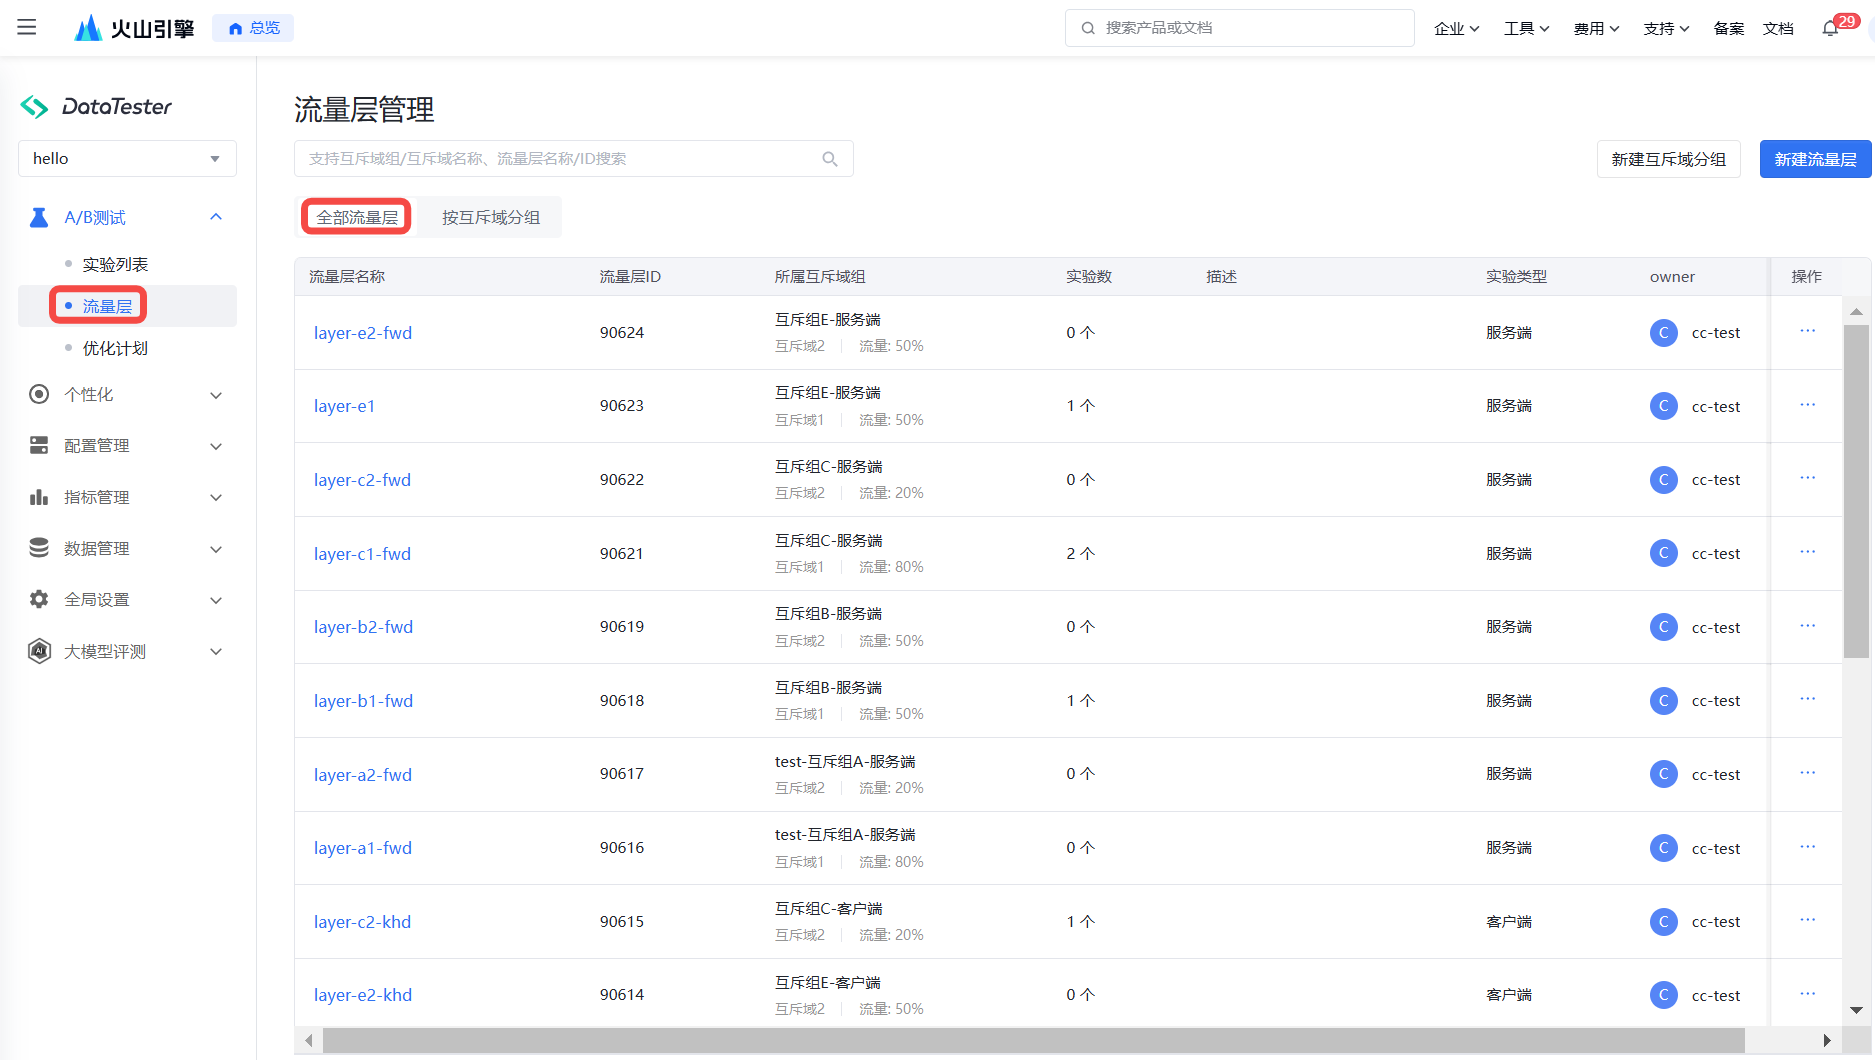Viewport: 1875px width, 1060px height.
Task: Select 流量层 in sidebar
Action: (x=107, y=306)
